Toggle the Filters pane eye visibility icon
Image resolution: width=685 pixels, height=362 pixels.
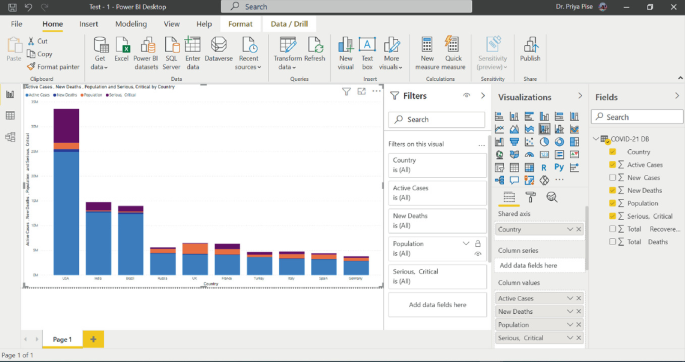467,95
